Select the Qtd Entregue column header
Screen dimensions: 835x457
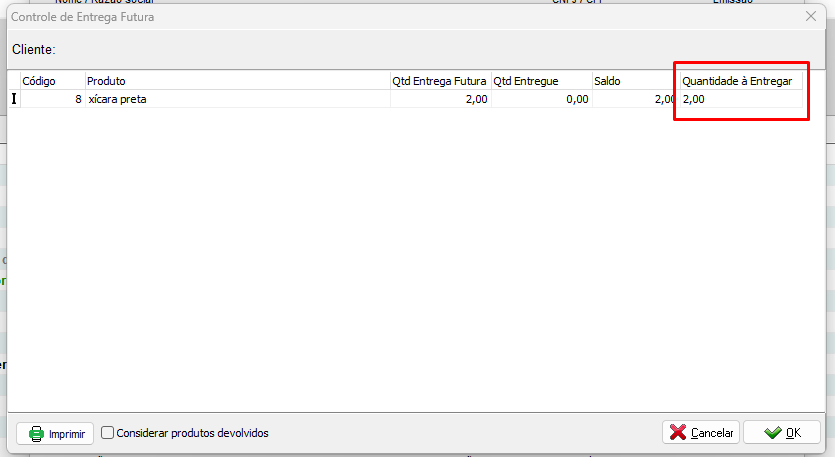point(540,81)
